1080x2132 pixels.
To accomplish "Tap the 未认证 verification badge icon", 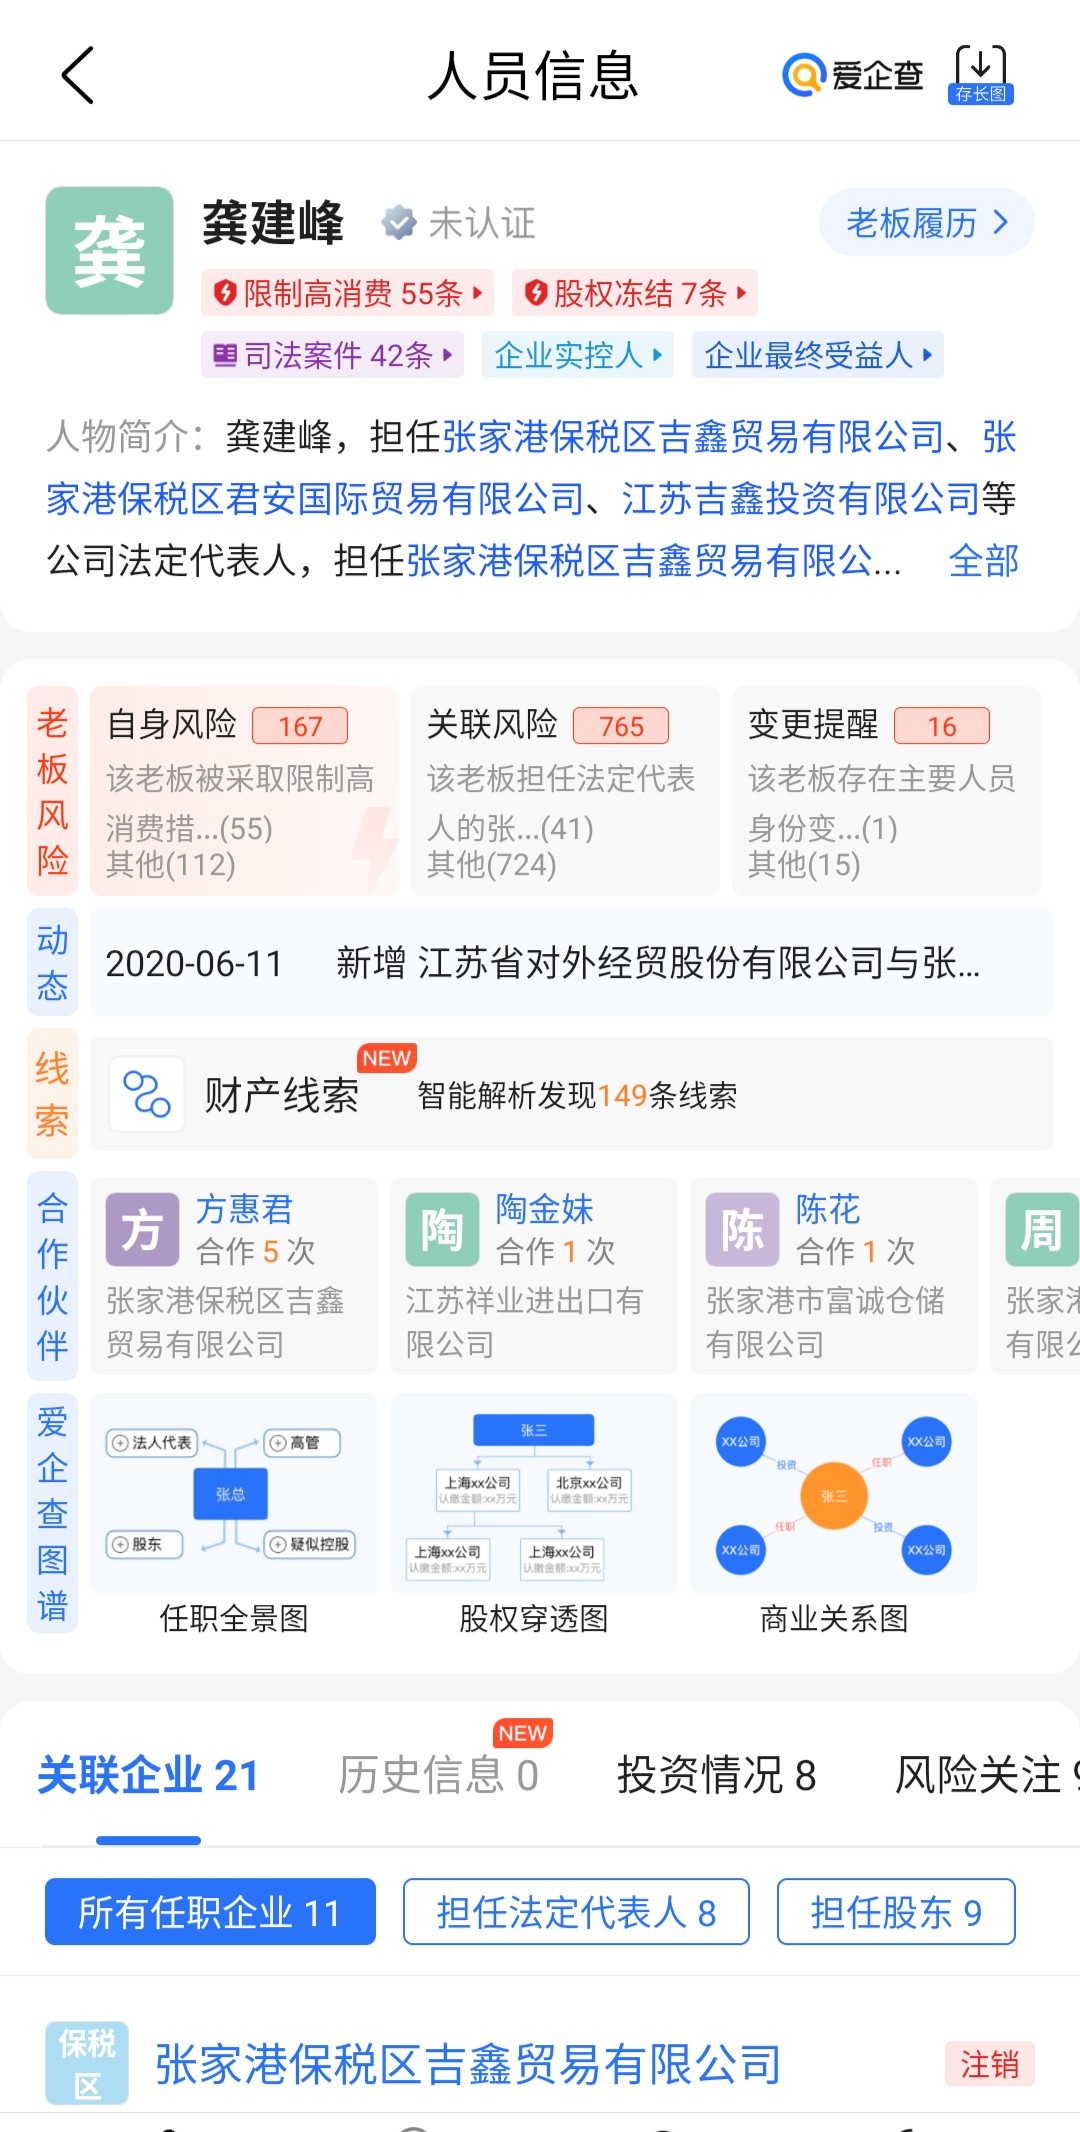I will [x=399, y=222].
